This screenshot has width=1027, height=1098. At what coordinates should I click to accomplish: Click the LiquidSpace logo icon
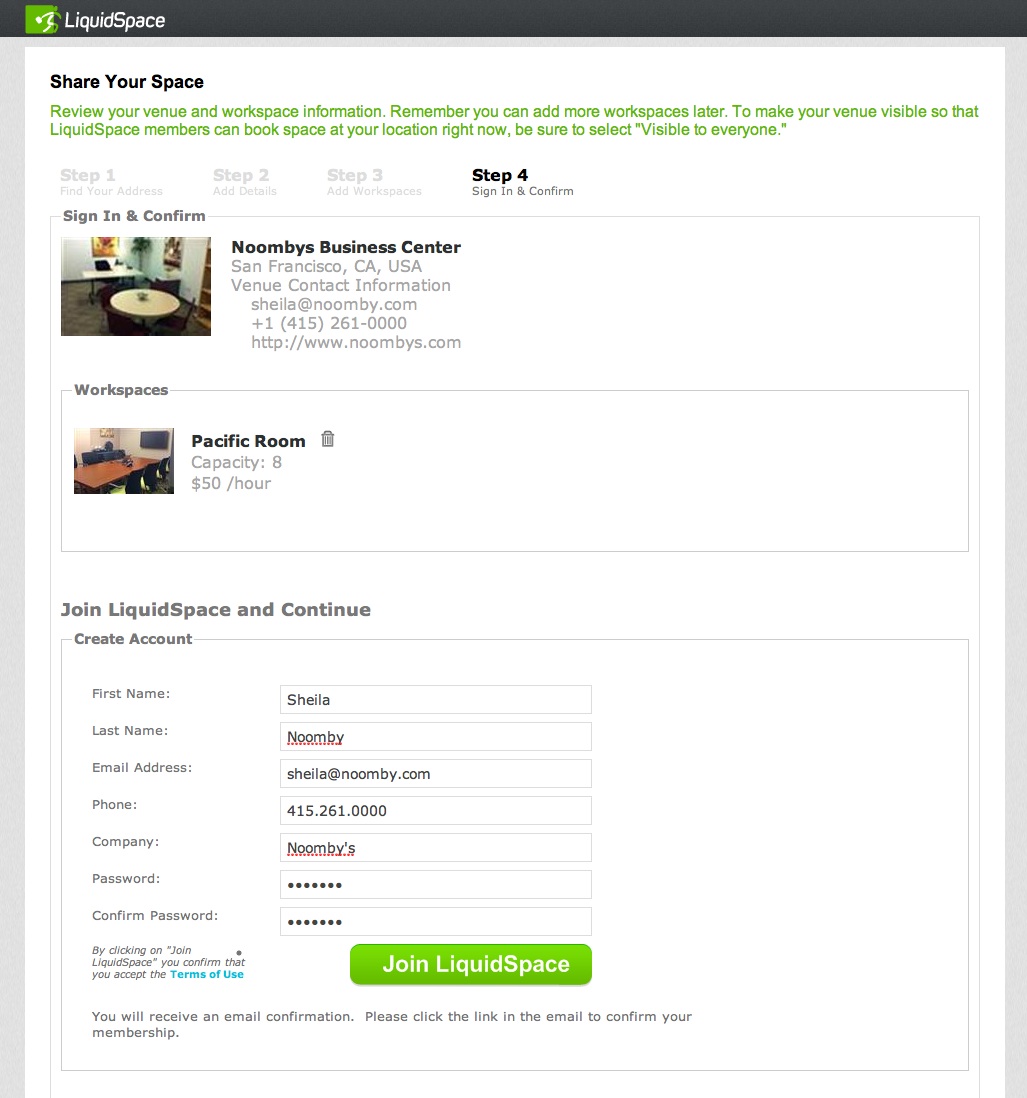tap(42, 20)
